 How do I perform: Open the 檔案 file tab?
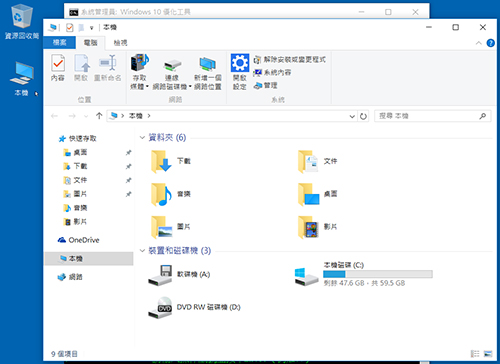pyautogui.click(x=60, y=42)
